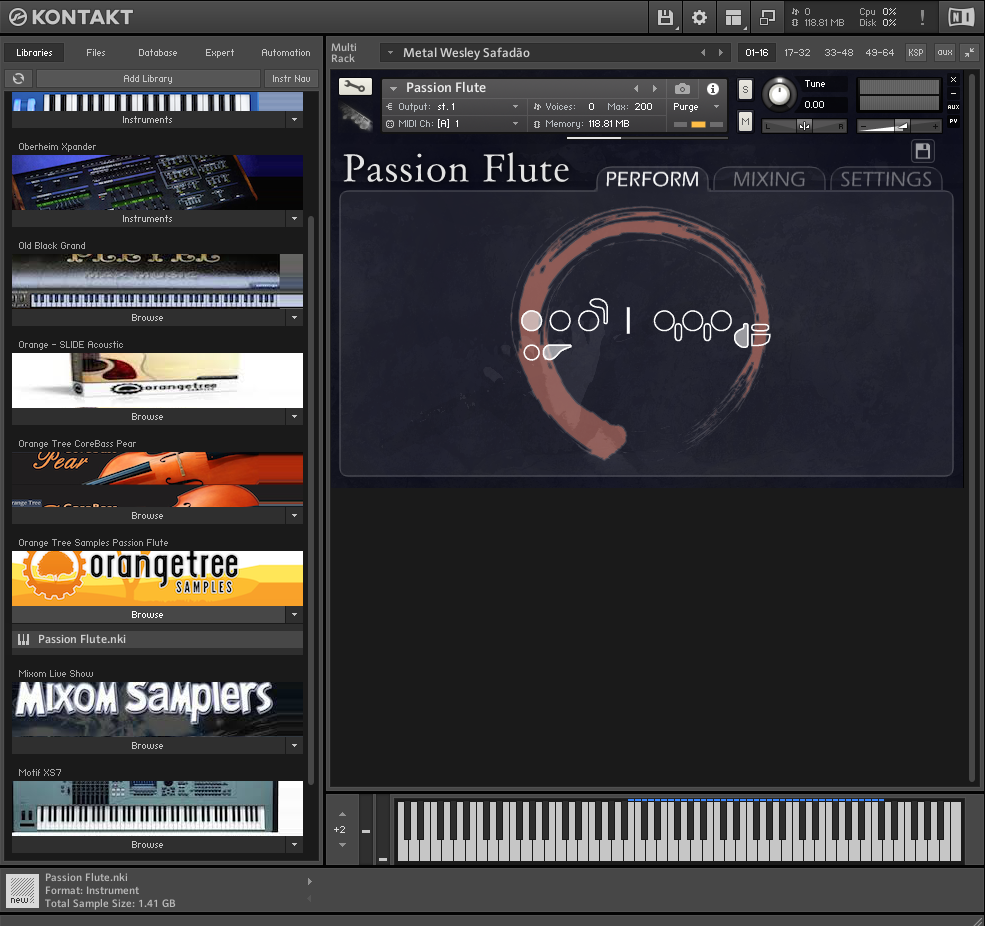Open Passion Flute.nki file entry

(157, 640)
